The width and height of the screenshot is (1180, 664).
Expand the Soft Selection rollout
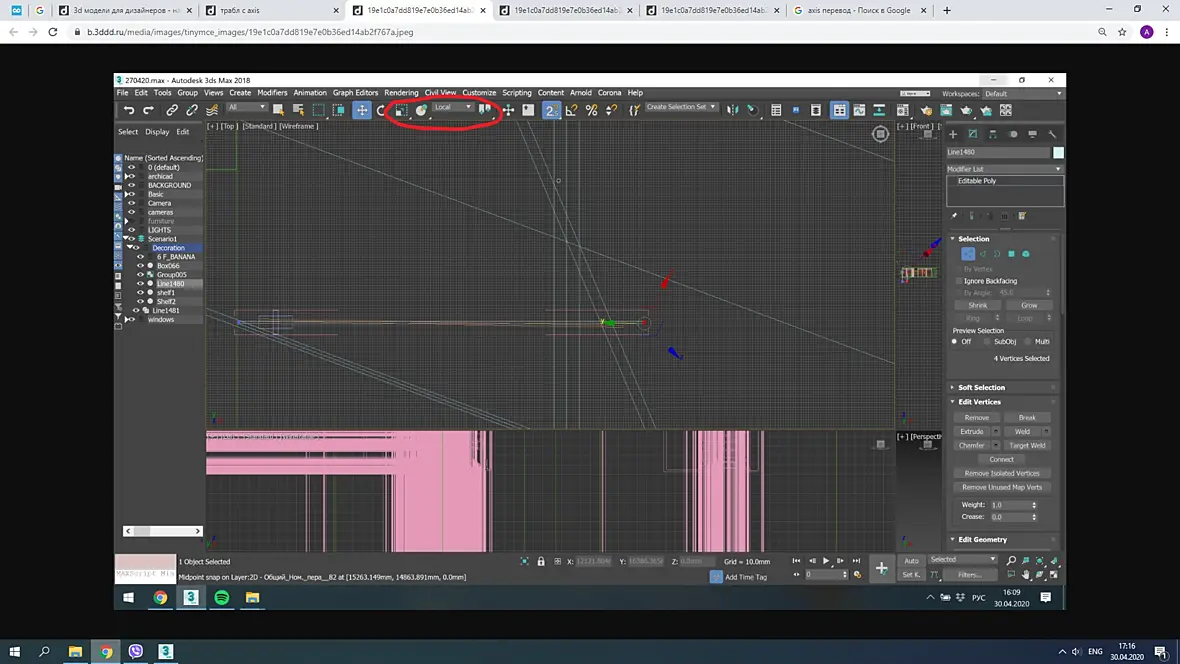pyautogui.click(x=981, y=388)
